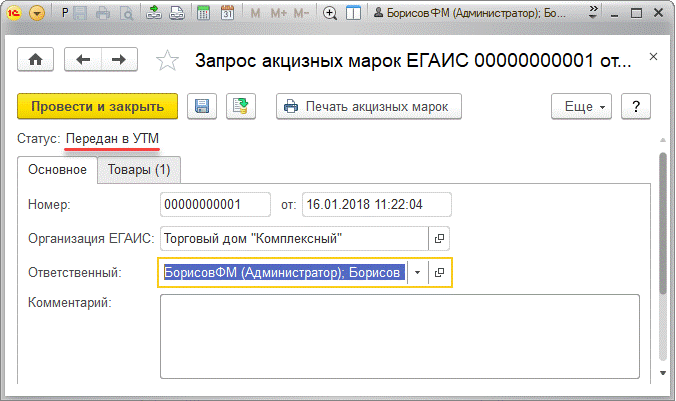Screen dimensions: 676x401
Task: Add document to favorites star
Action: point(167,60)
